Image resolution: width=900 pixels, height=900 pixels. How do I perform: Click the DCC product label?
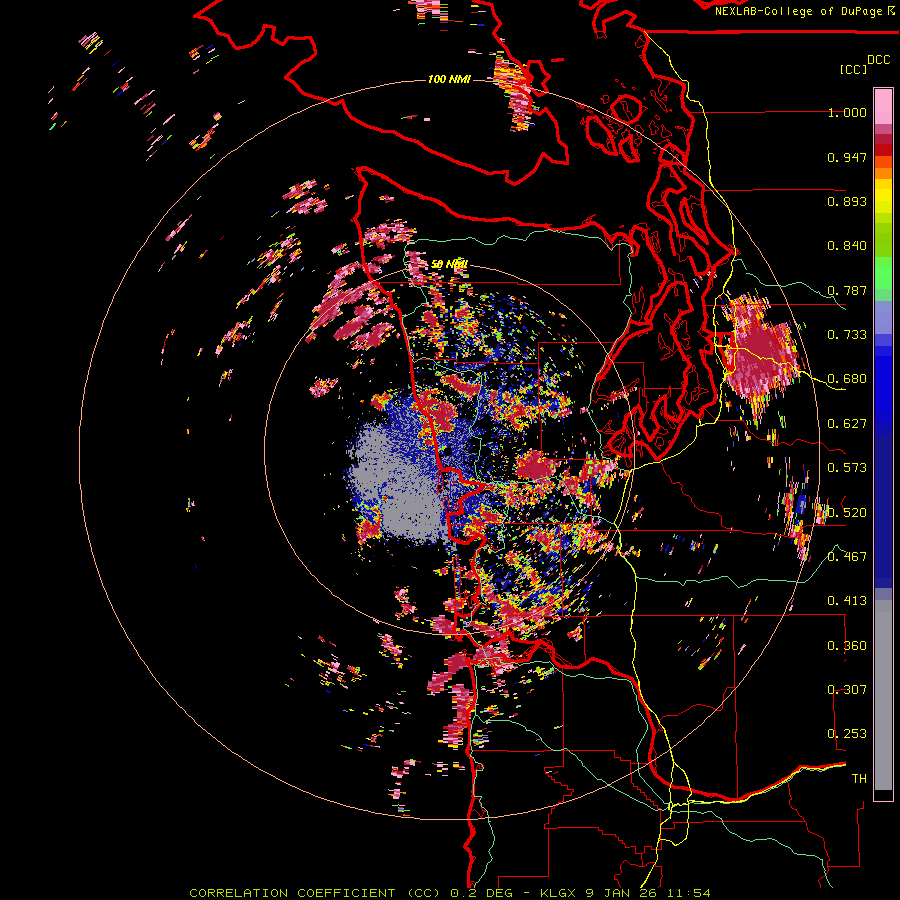pos(879,60)
